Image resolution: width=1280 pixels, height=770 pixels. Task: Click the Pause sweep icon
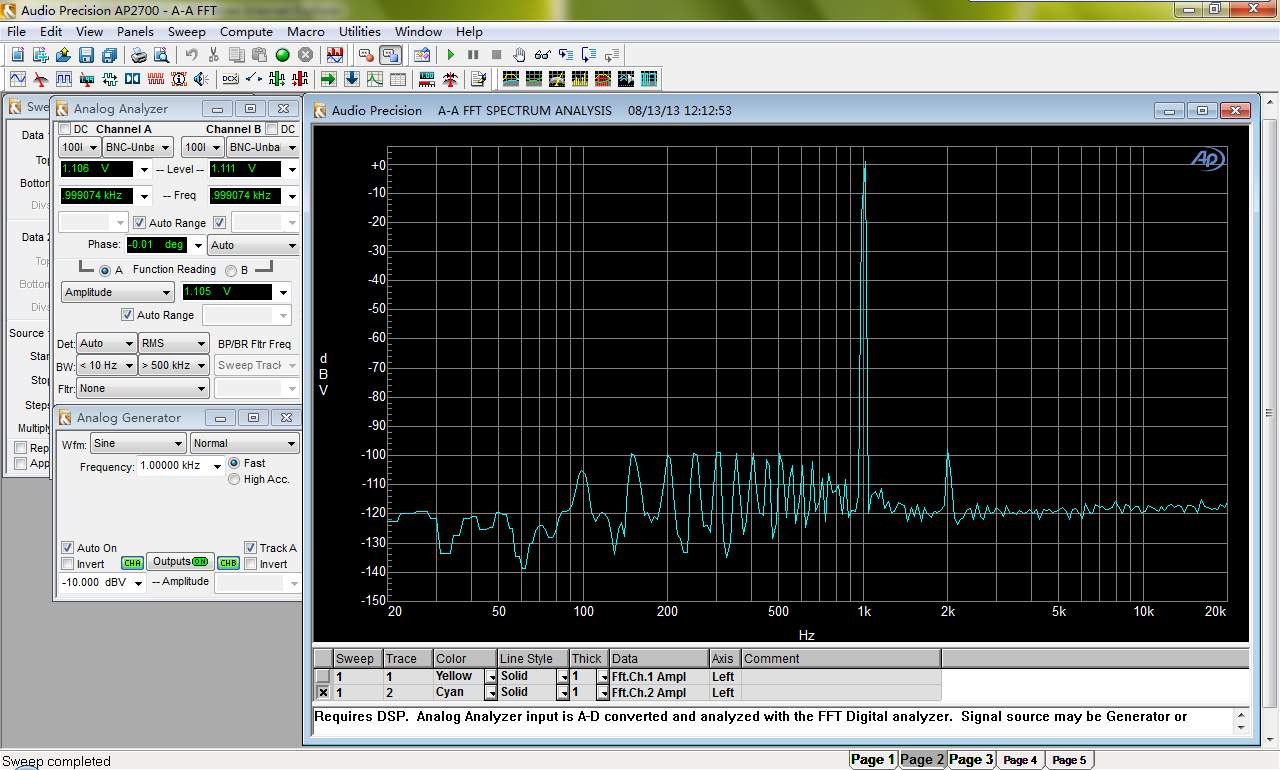pos(473,55)
